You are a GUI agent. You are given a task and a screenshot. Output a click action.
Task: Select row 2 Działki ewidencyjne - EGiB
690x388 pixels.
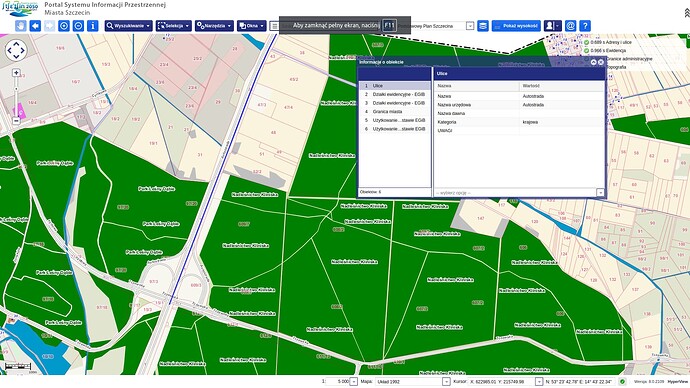click(395, 94)
